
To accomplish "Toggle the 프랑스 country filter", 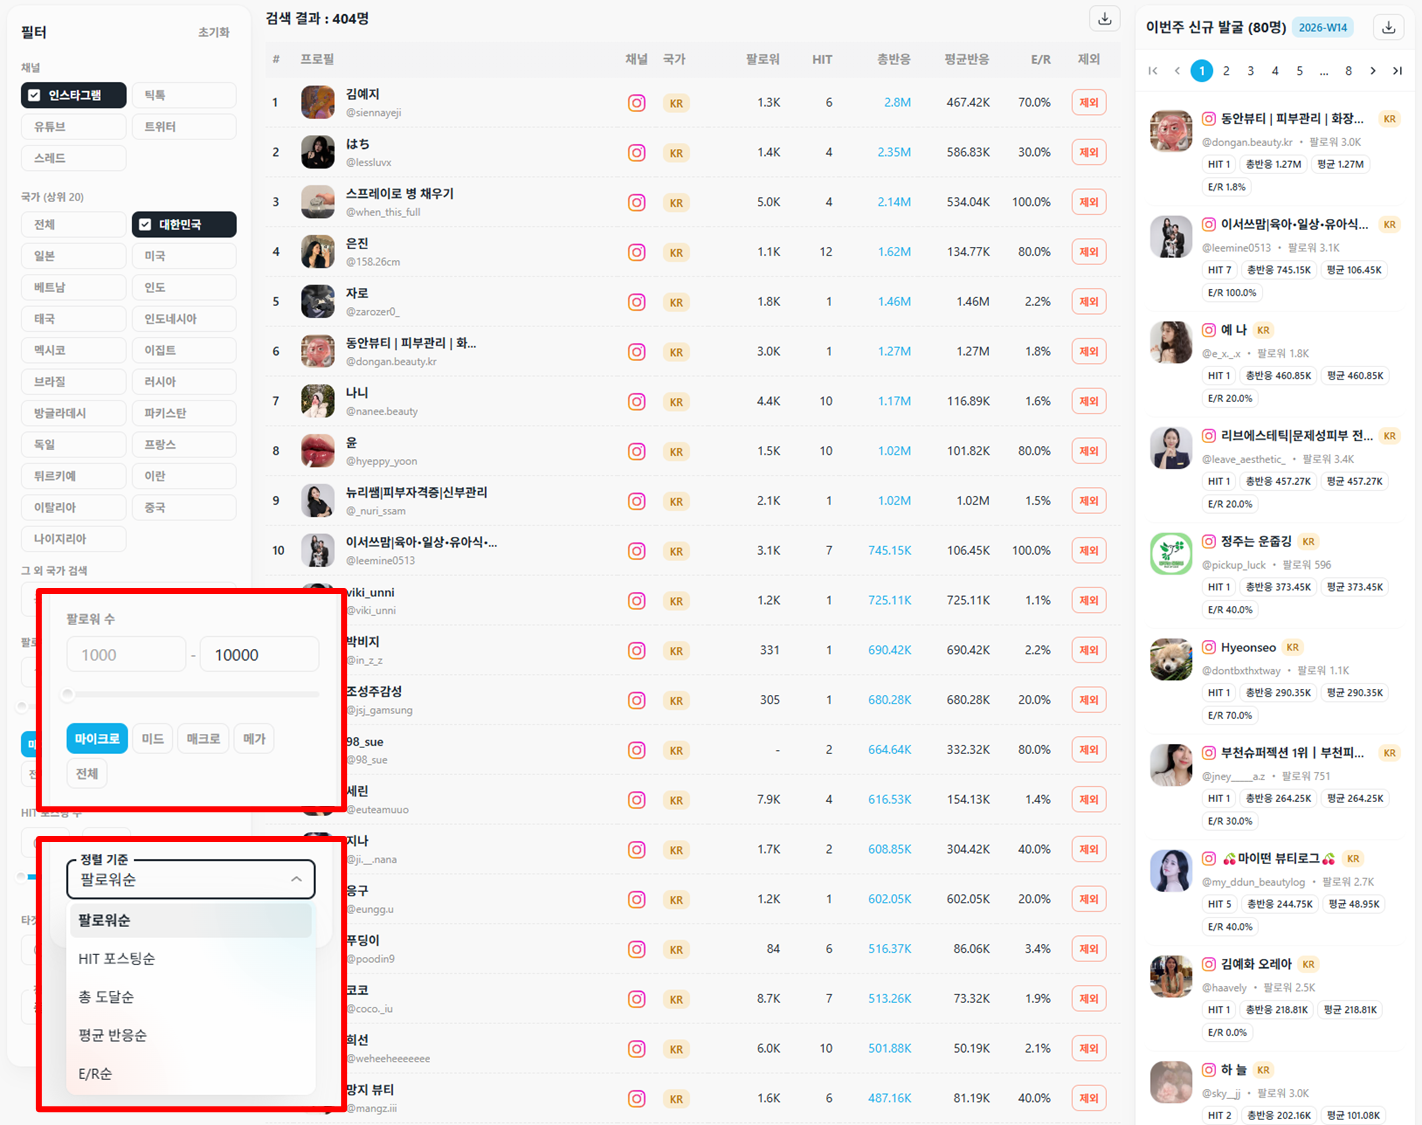I will click(184, 444).
